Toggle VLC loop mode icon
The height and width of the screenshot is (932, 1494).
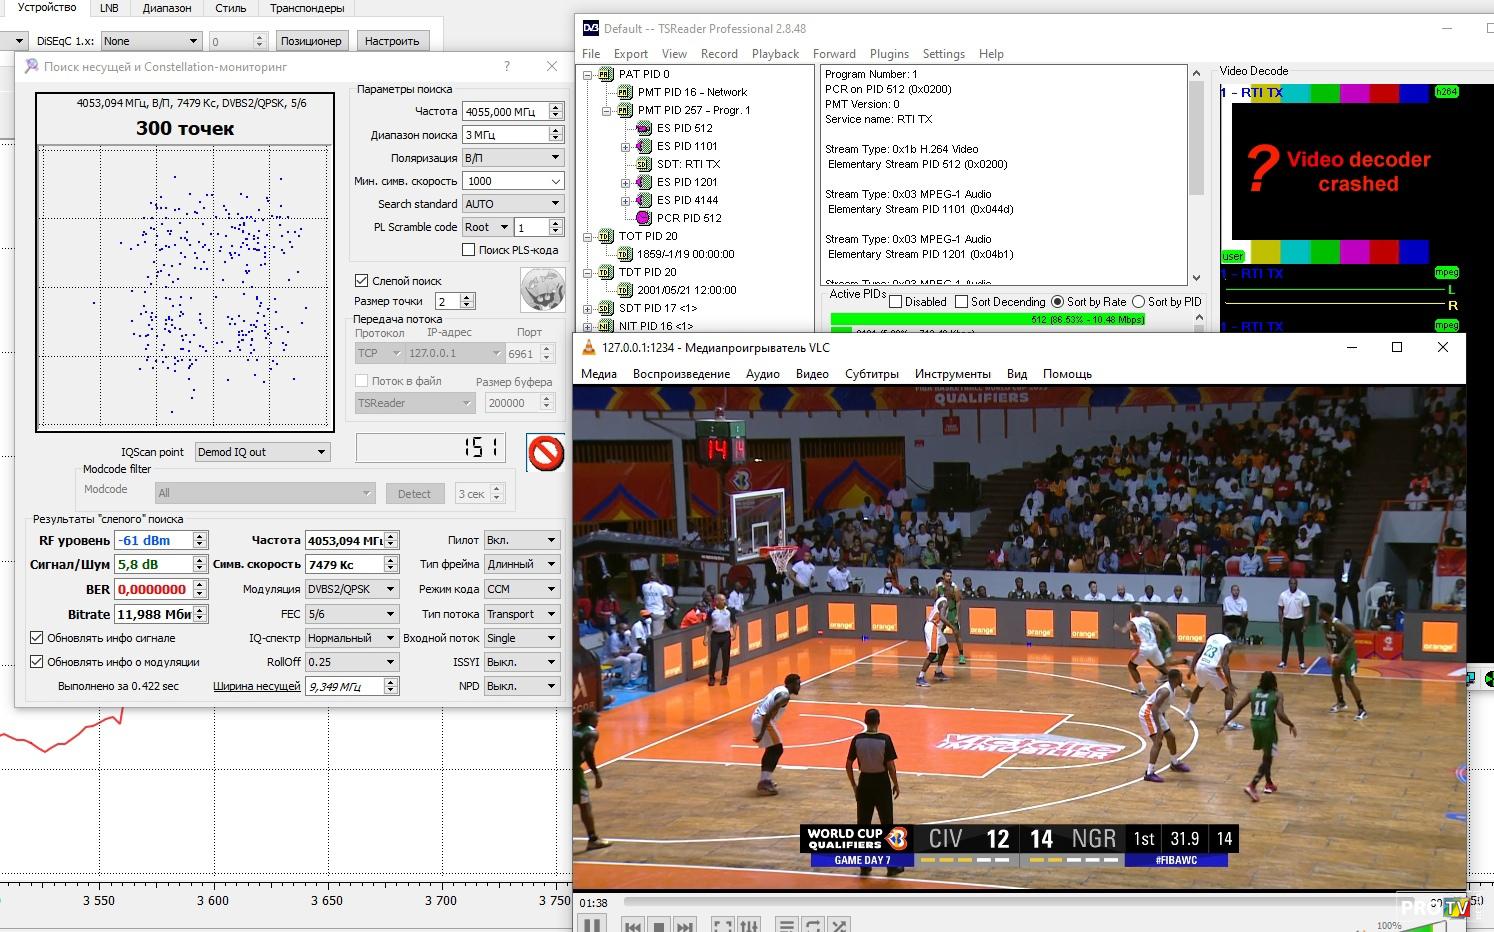813,926
